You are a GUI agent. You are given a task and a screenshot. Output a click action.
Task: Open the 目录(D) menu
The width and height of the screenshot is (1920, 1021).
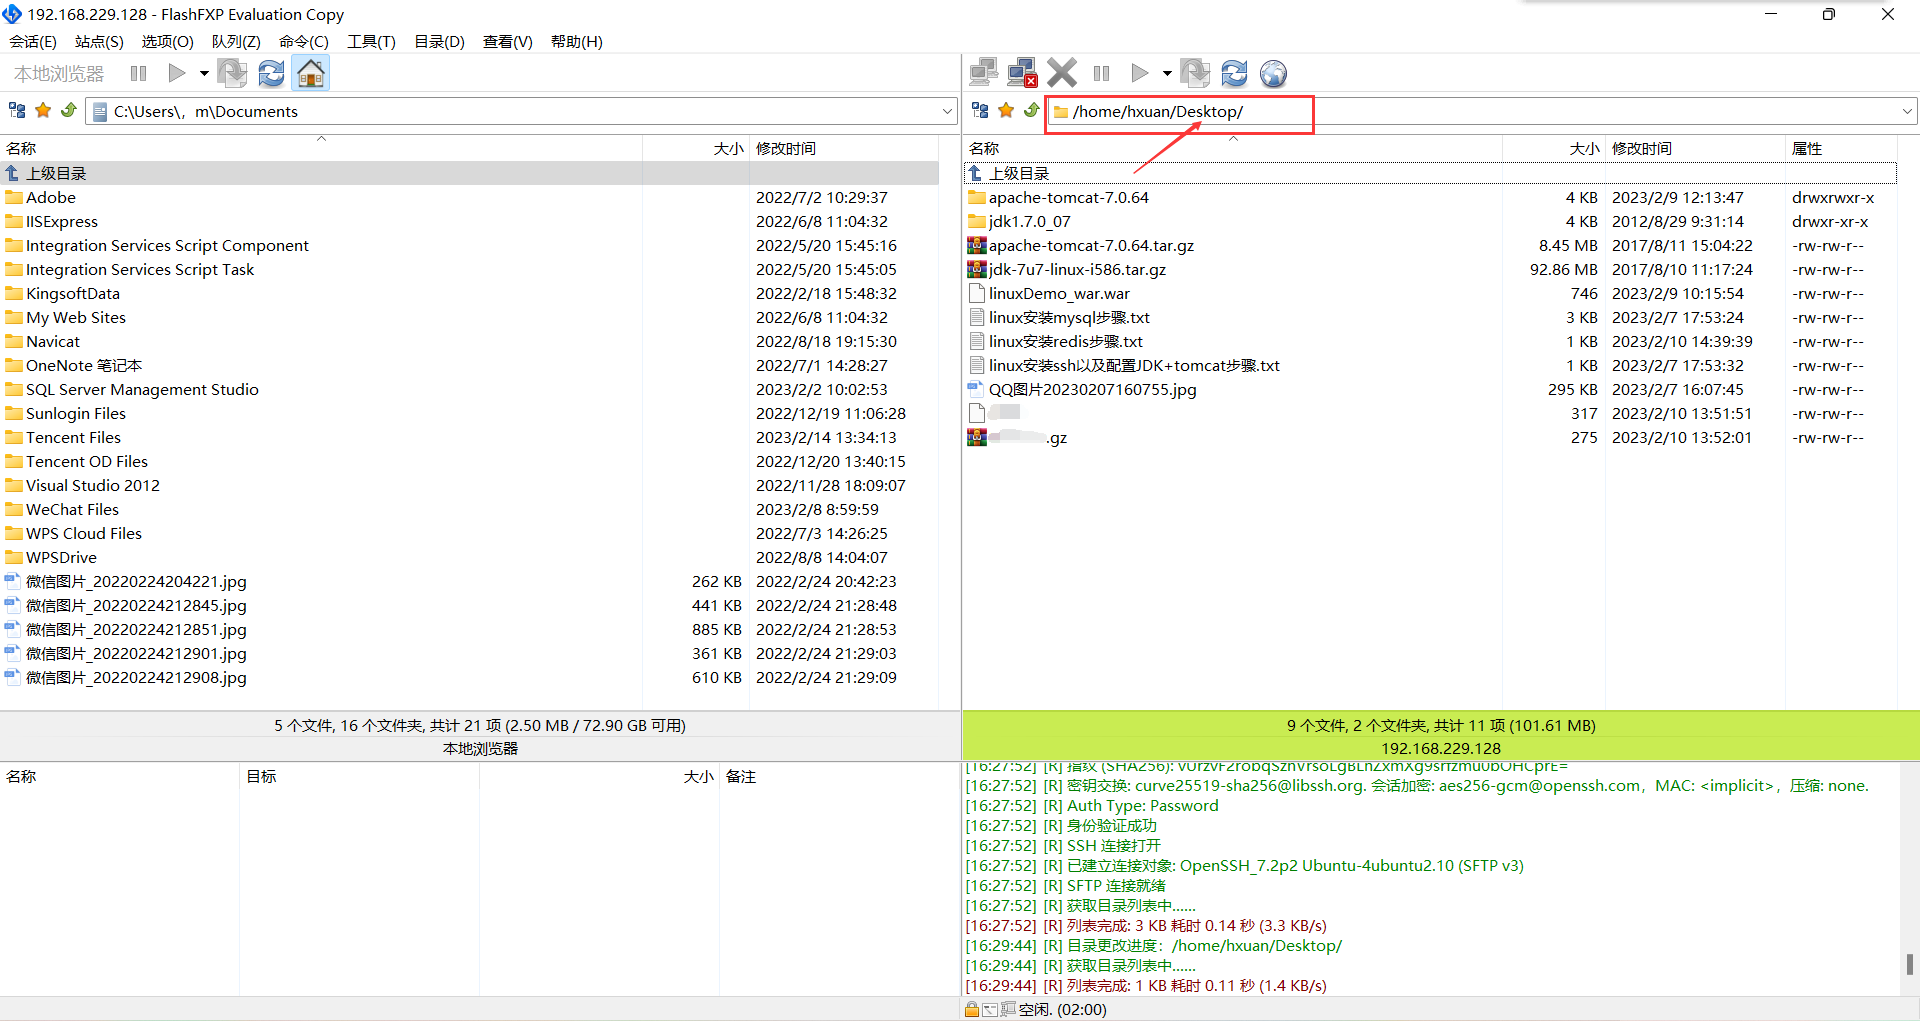pos(439,41)
